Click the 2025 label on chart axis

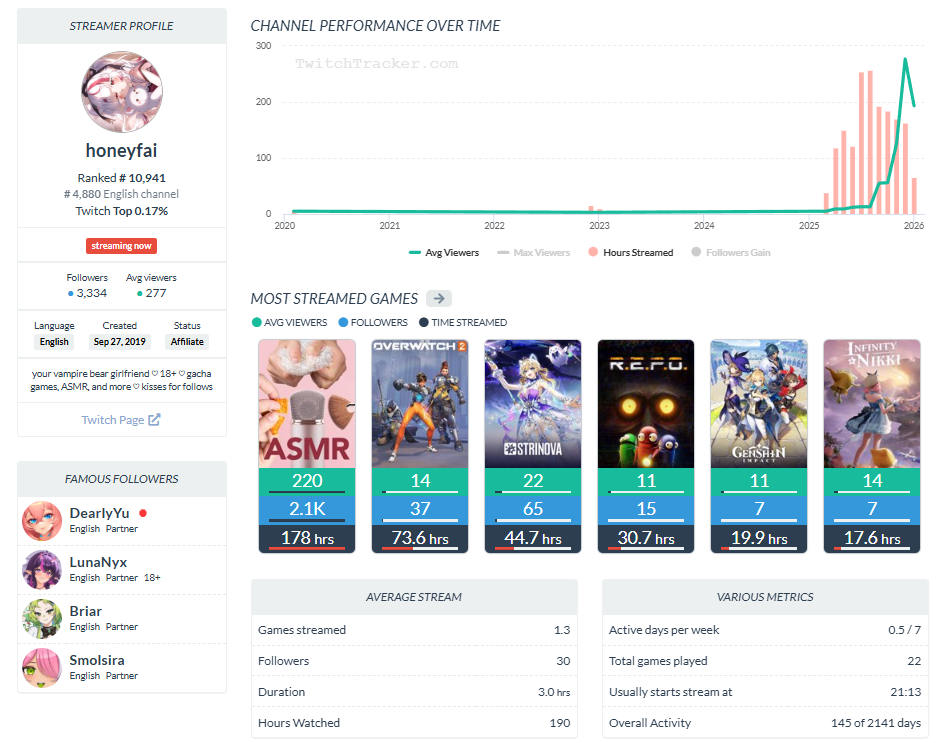tap(809, 226)
